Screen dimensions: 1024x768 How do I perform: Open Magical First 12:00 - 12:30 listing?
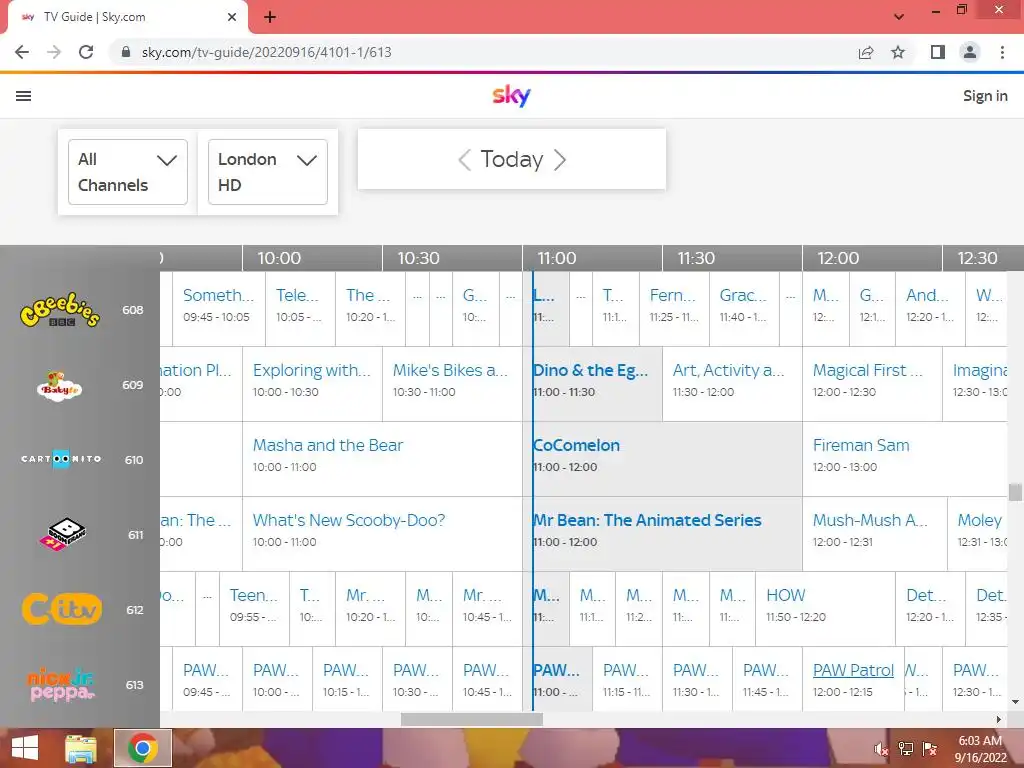coord(872,383)
